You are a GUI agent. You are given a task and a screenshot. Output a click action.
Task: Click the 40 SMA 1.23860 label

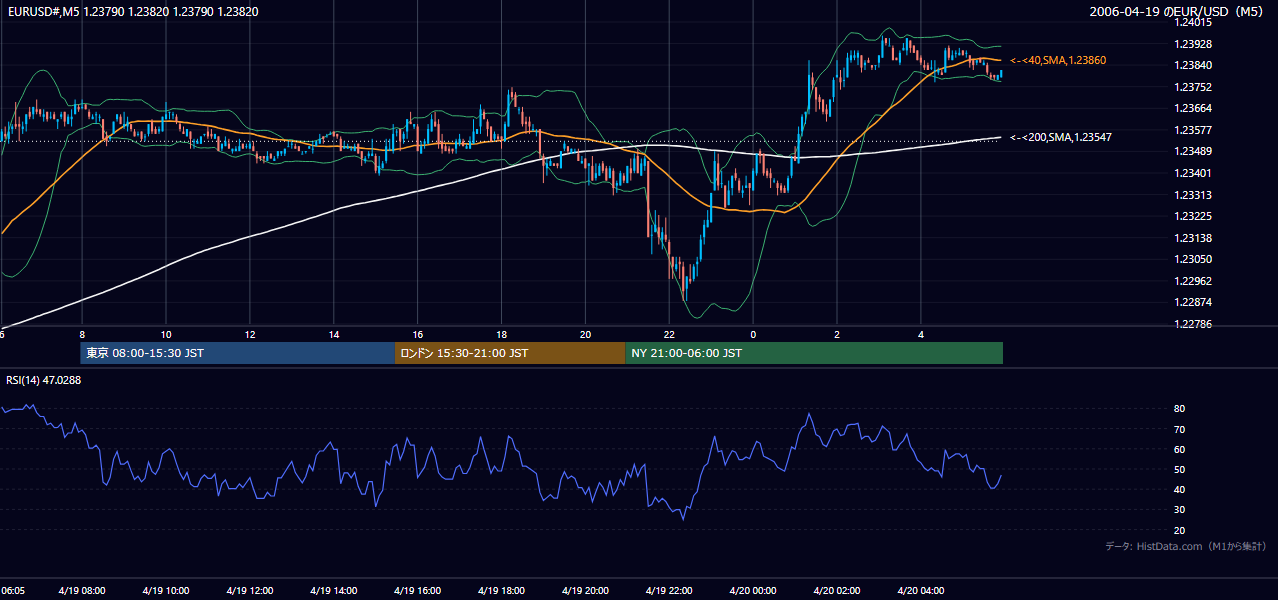click(x=1057, y=61)
